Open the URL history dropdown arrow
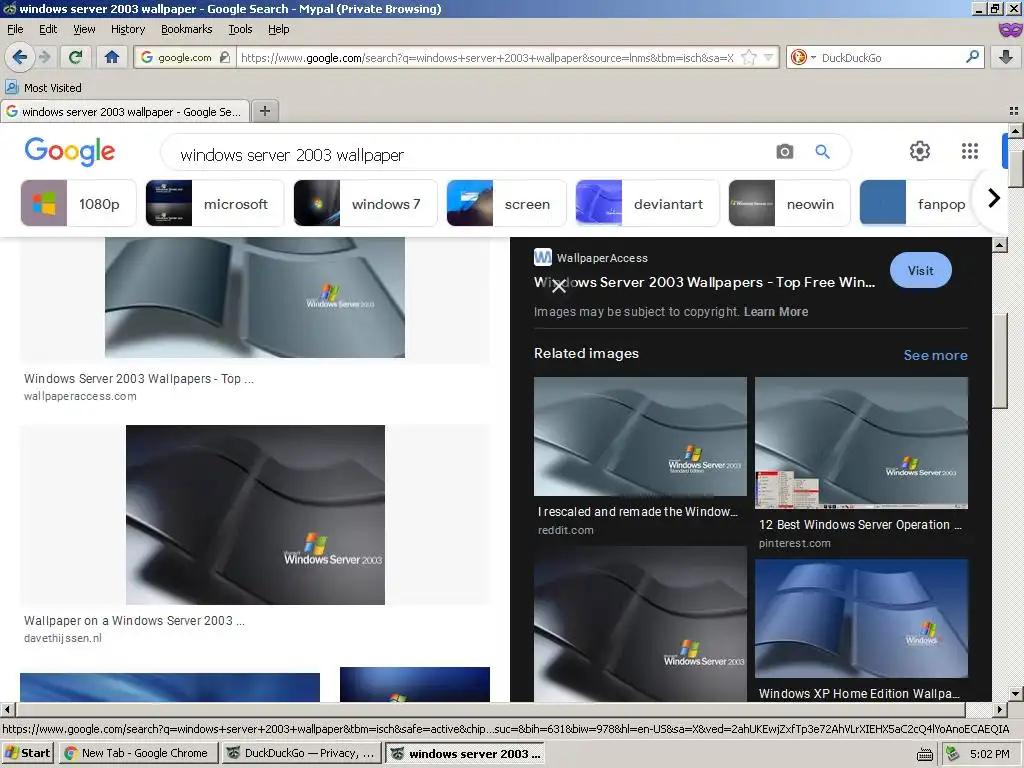 coord(769,57)
